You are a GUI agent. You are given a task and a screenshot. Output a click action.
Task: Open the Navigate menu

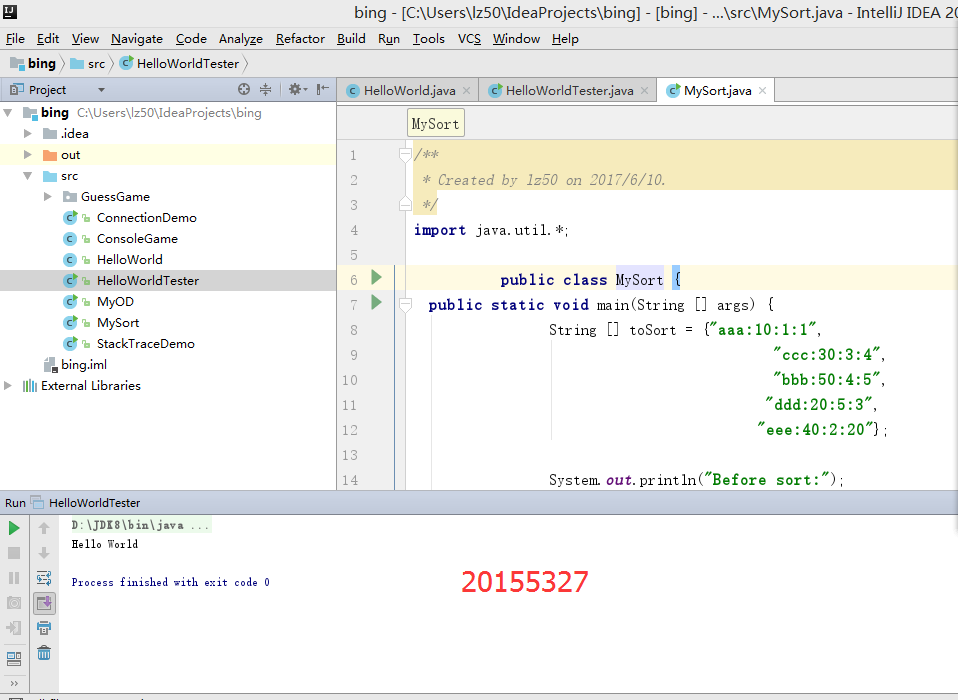pyautogui.click(x=137, y=38)
